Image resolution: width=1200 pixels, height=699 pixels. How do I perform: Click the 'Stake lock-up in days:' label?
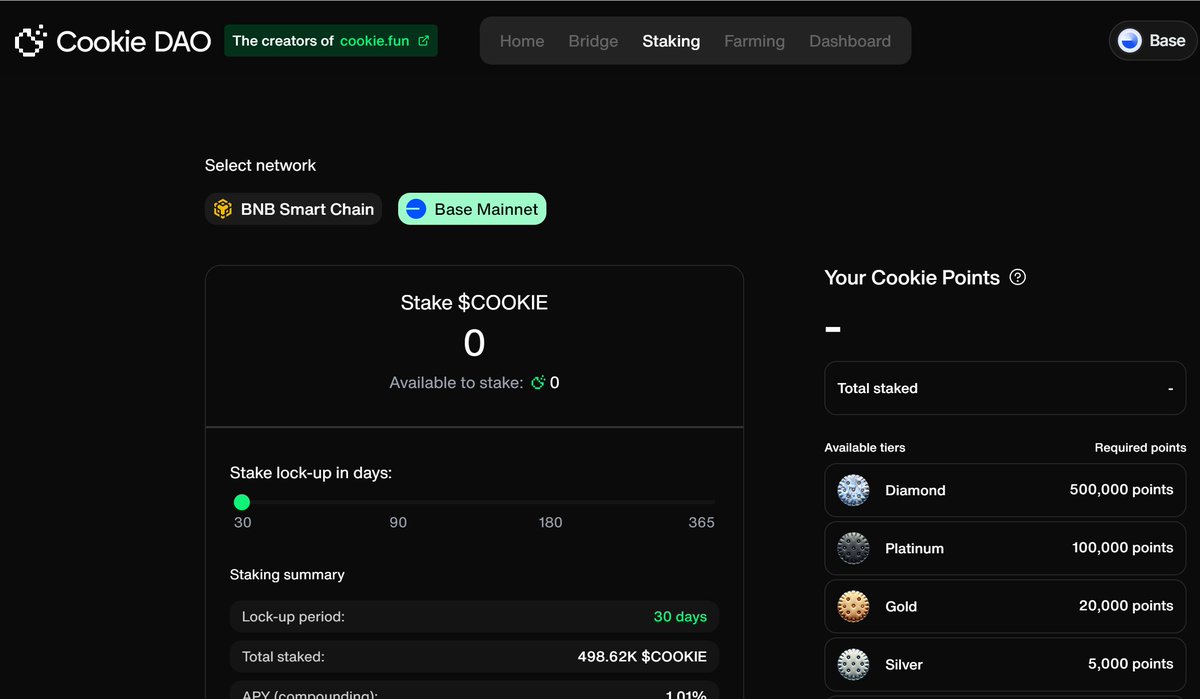coord(311,473)
